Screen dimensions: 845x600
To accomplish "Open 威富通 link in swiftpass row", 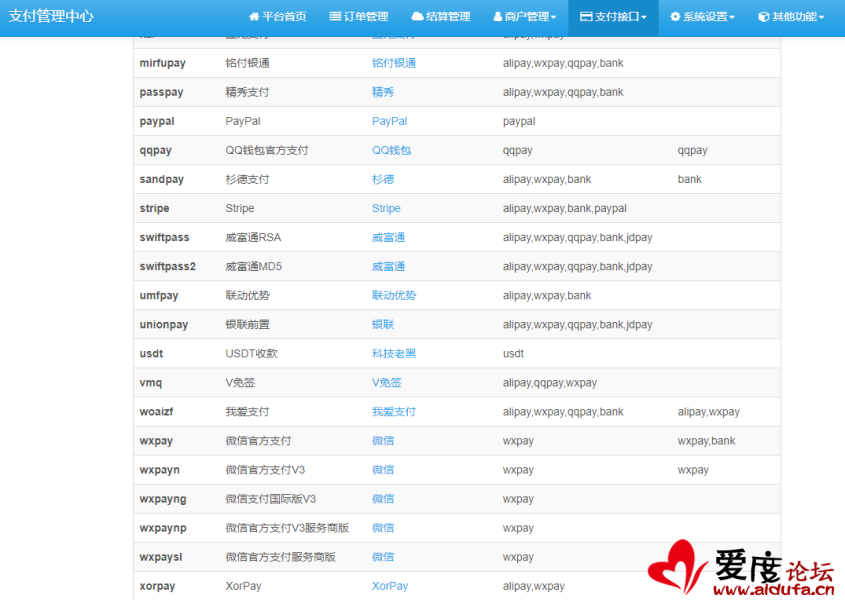I will 389,238.
